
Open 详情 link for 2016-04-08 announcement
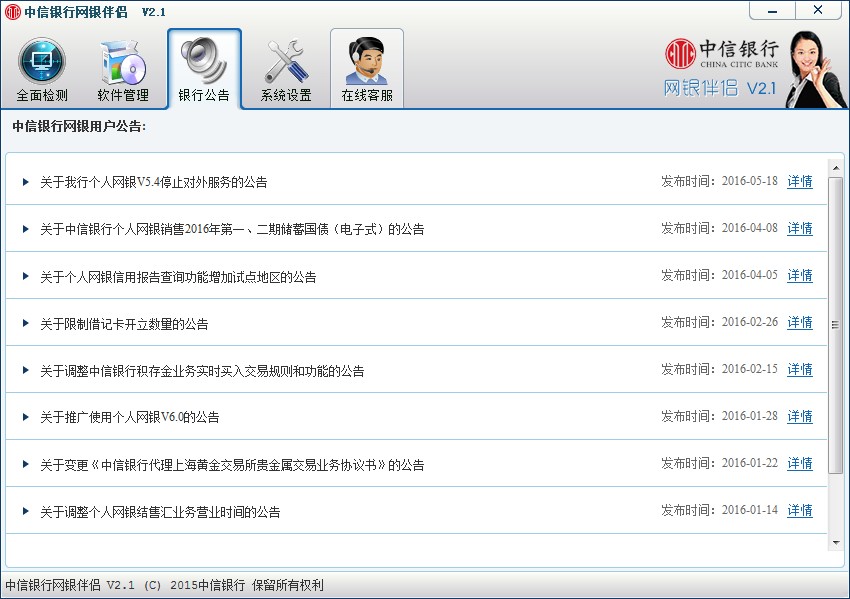pos(800,229)
